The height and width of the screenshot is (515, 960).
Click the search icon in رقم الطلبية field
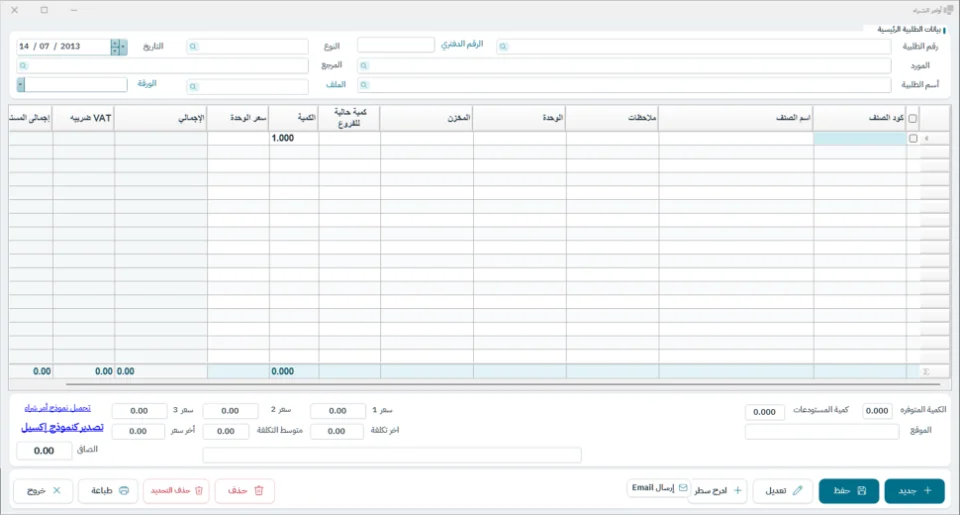[503, 47]
